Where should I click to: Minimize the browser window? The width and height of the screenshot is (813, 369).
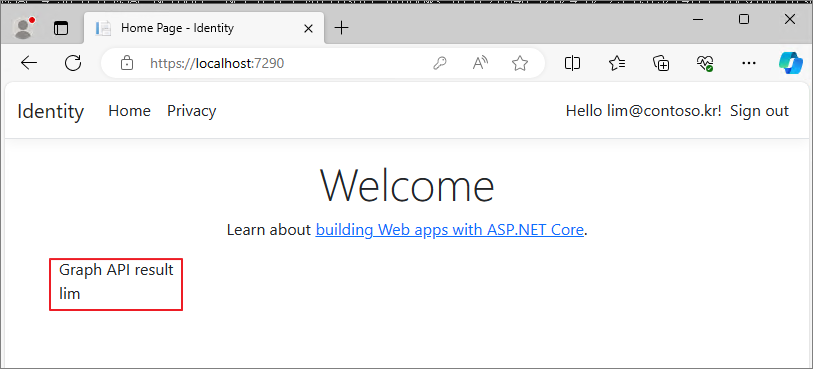pos(698,19)
